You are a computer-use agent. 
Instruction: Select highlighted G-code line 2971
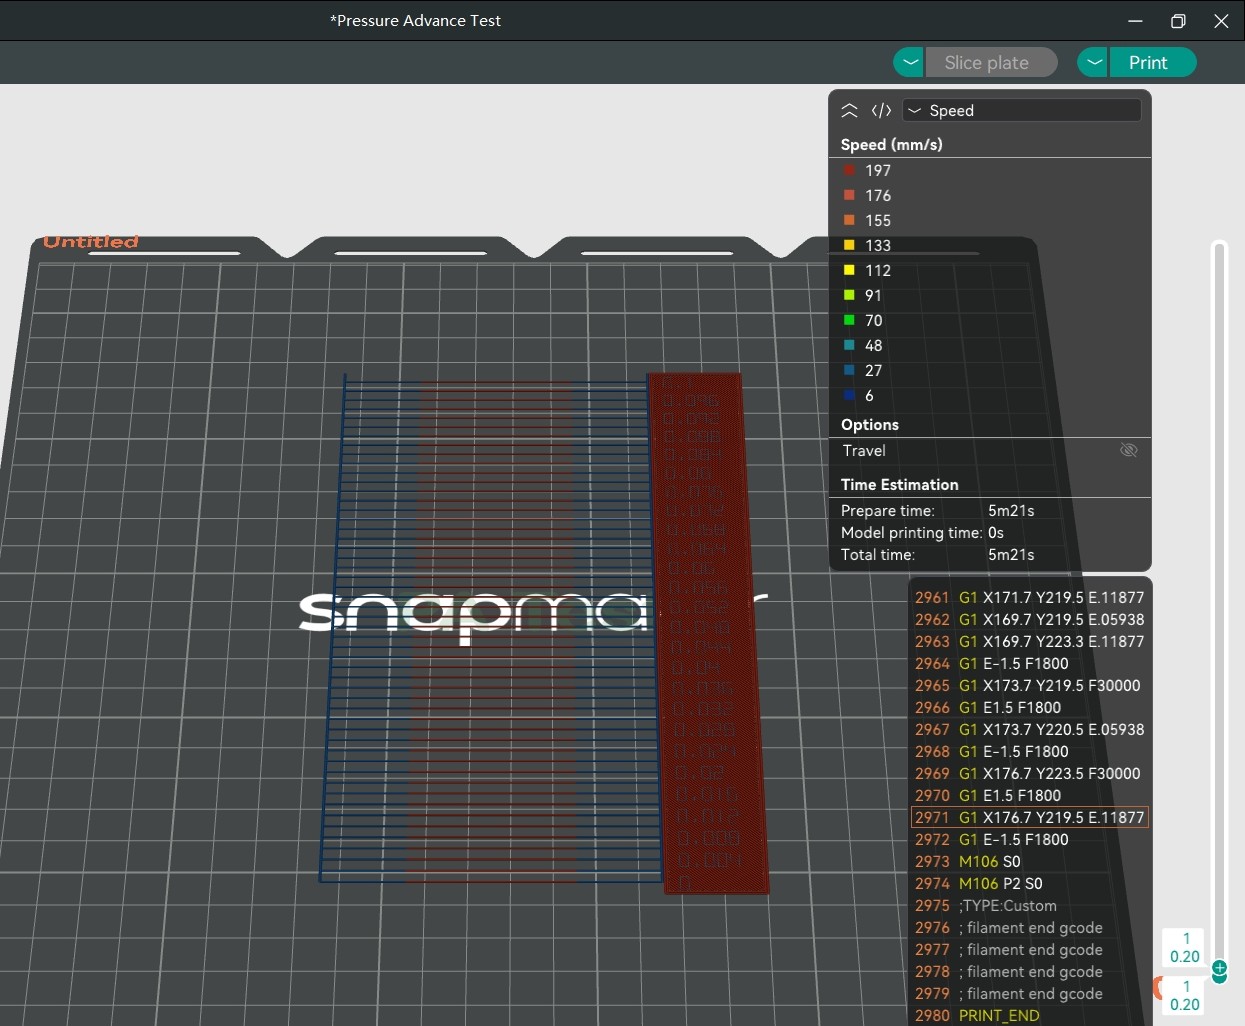click(1029, 817)
